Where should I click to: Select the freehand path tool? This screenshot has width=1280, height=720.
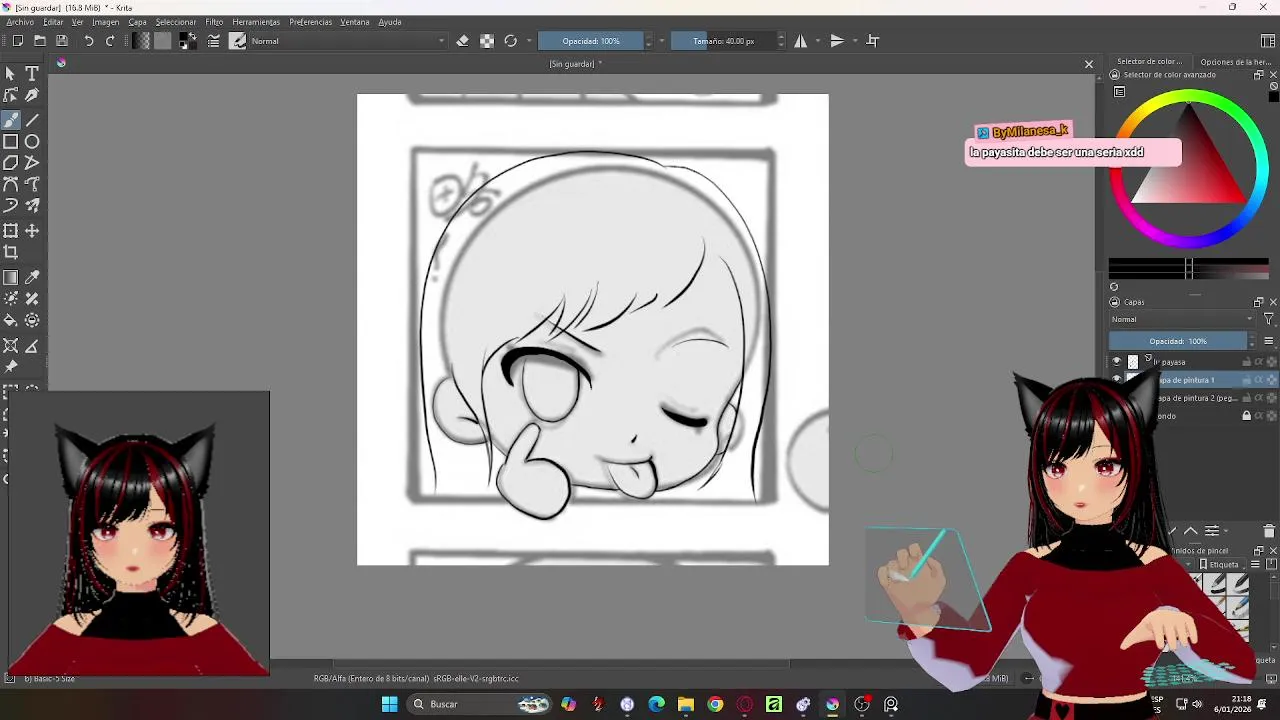point(32,184)
